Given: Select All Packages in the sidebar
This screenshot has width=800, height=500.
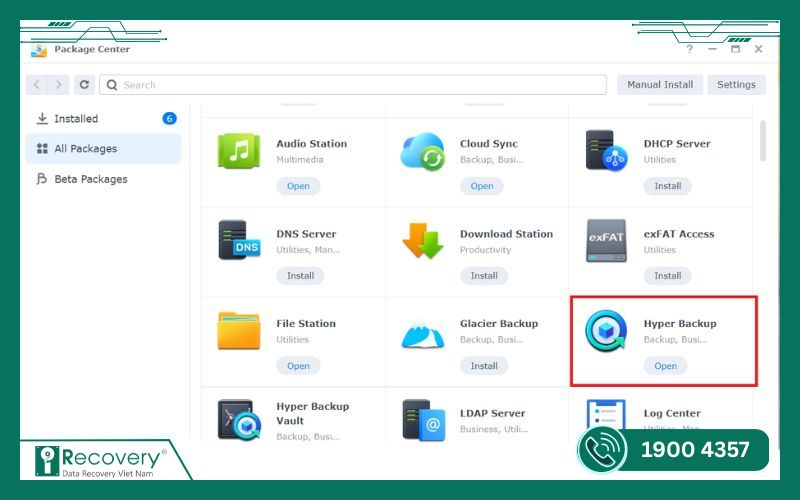Looking at the screenshot, I should point(85,149).
